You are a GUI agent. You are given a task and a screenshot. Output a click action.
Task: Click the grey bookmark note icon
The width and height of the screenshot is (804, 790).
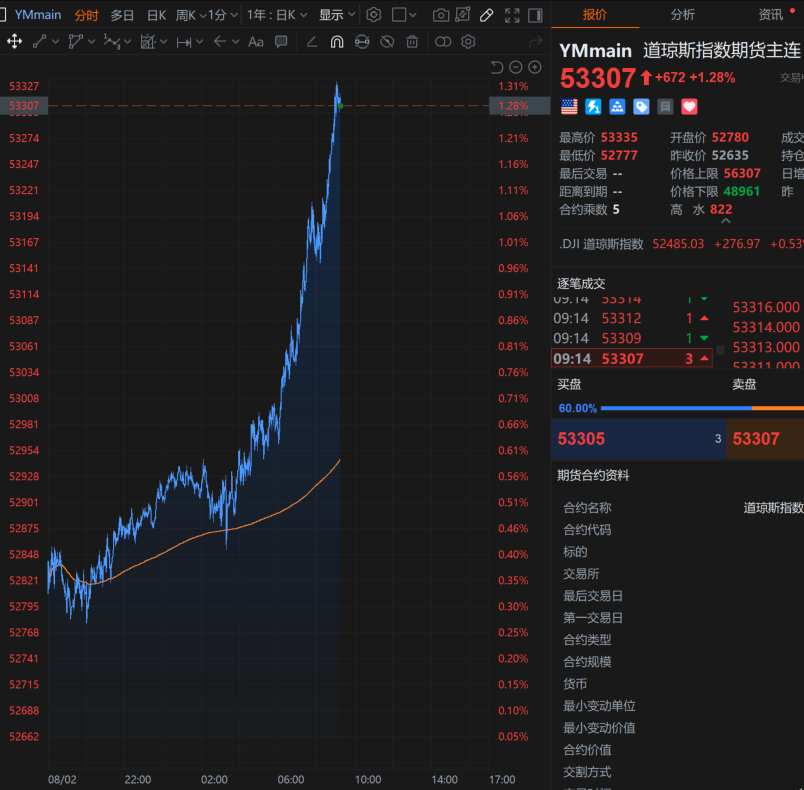pyautogui.click(x=665, y=107)
